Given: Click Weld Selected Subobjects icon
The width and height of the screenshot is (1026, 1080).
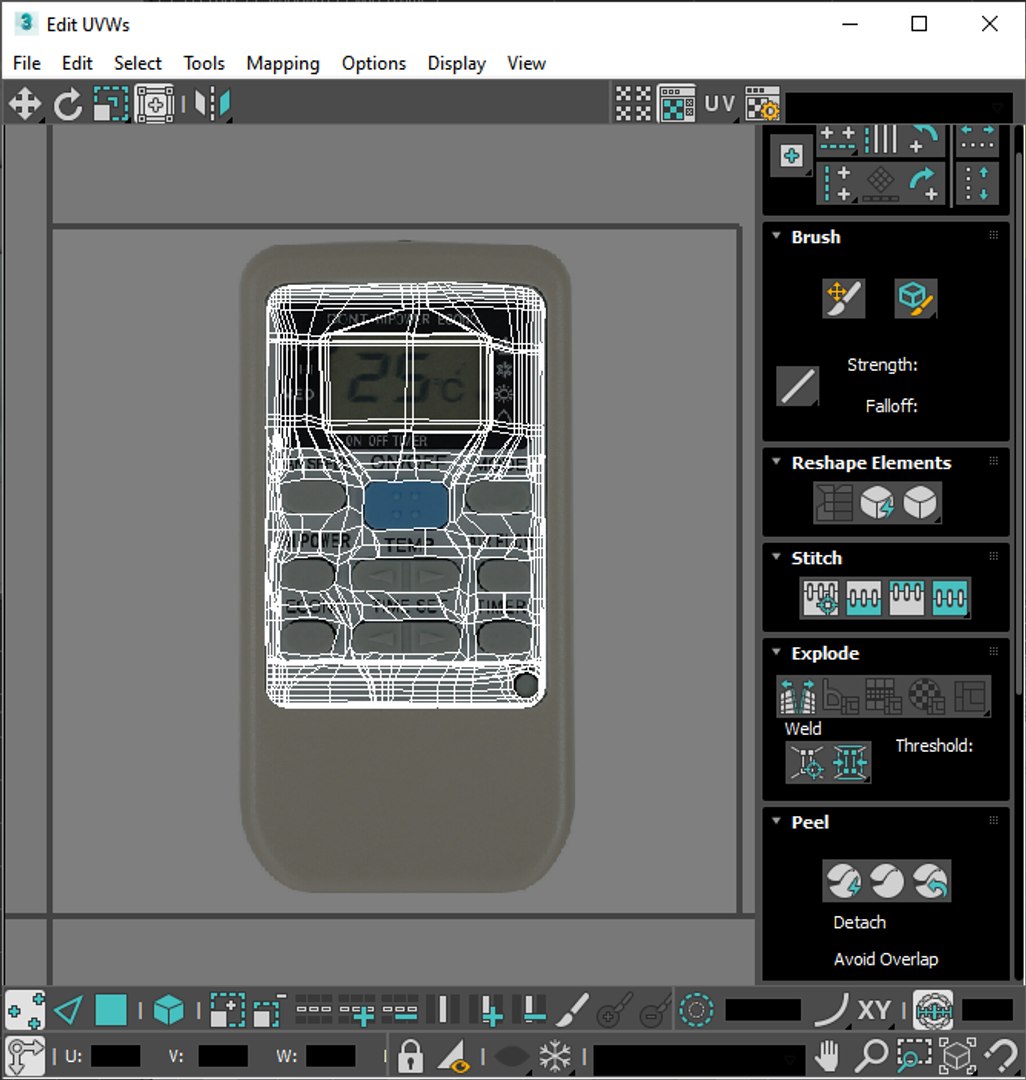Looking at the screenshot, I should 850,762.
